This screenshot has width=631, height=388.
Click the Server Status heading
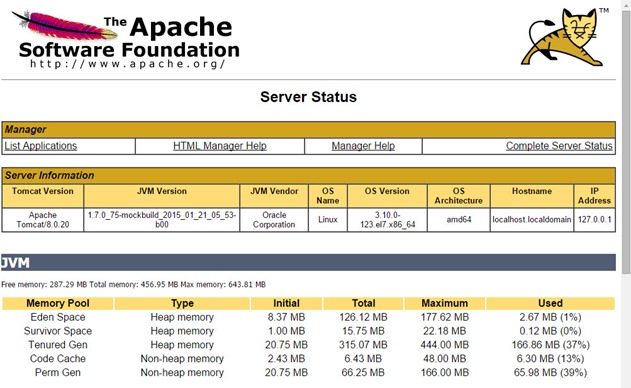(308, 97)
